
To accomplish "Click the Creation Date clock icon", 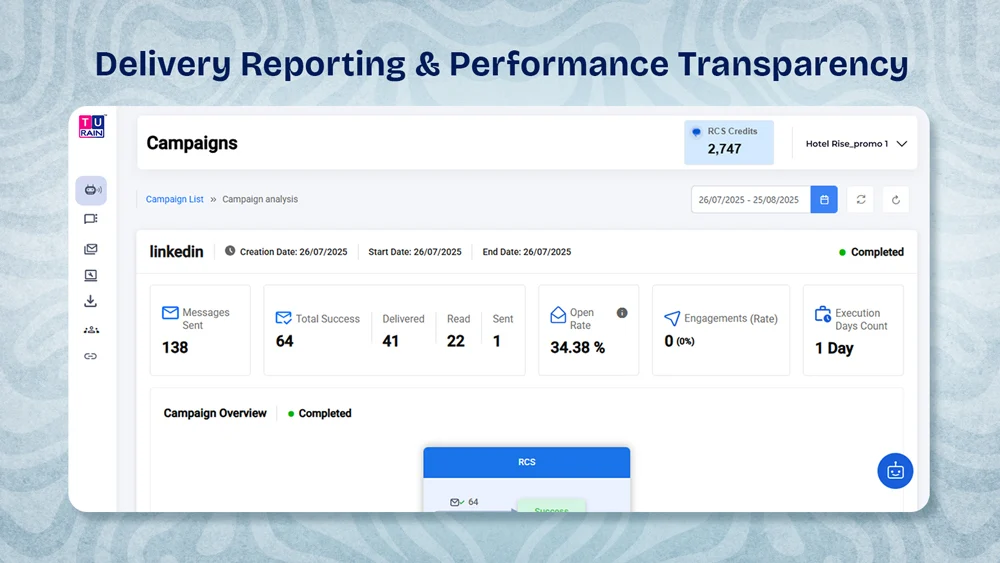I will click(230, 251).
